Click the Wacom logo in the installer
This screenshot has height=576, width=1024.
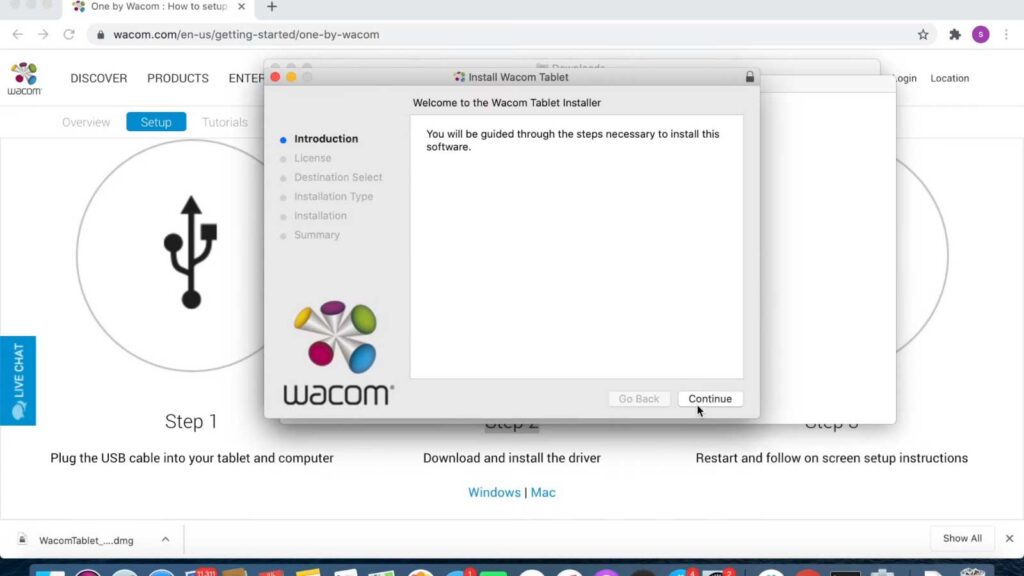tap(338, 353)
